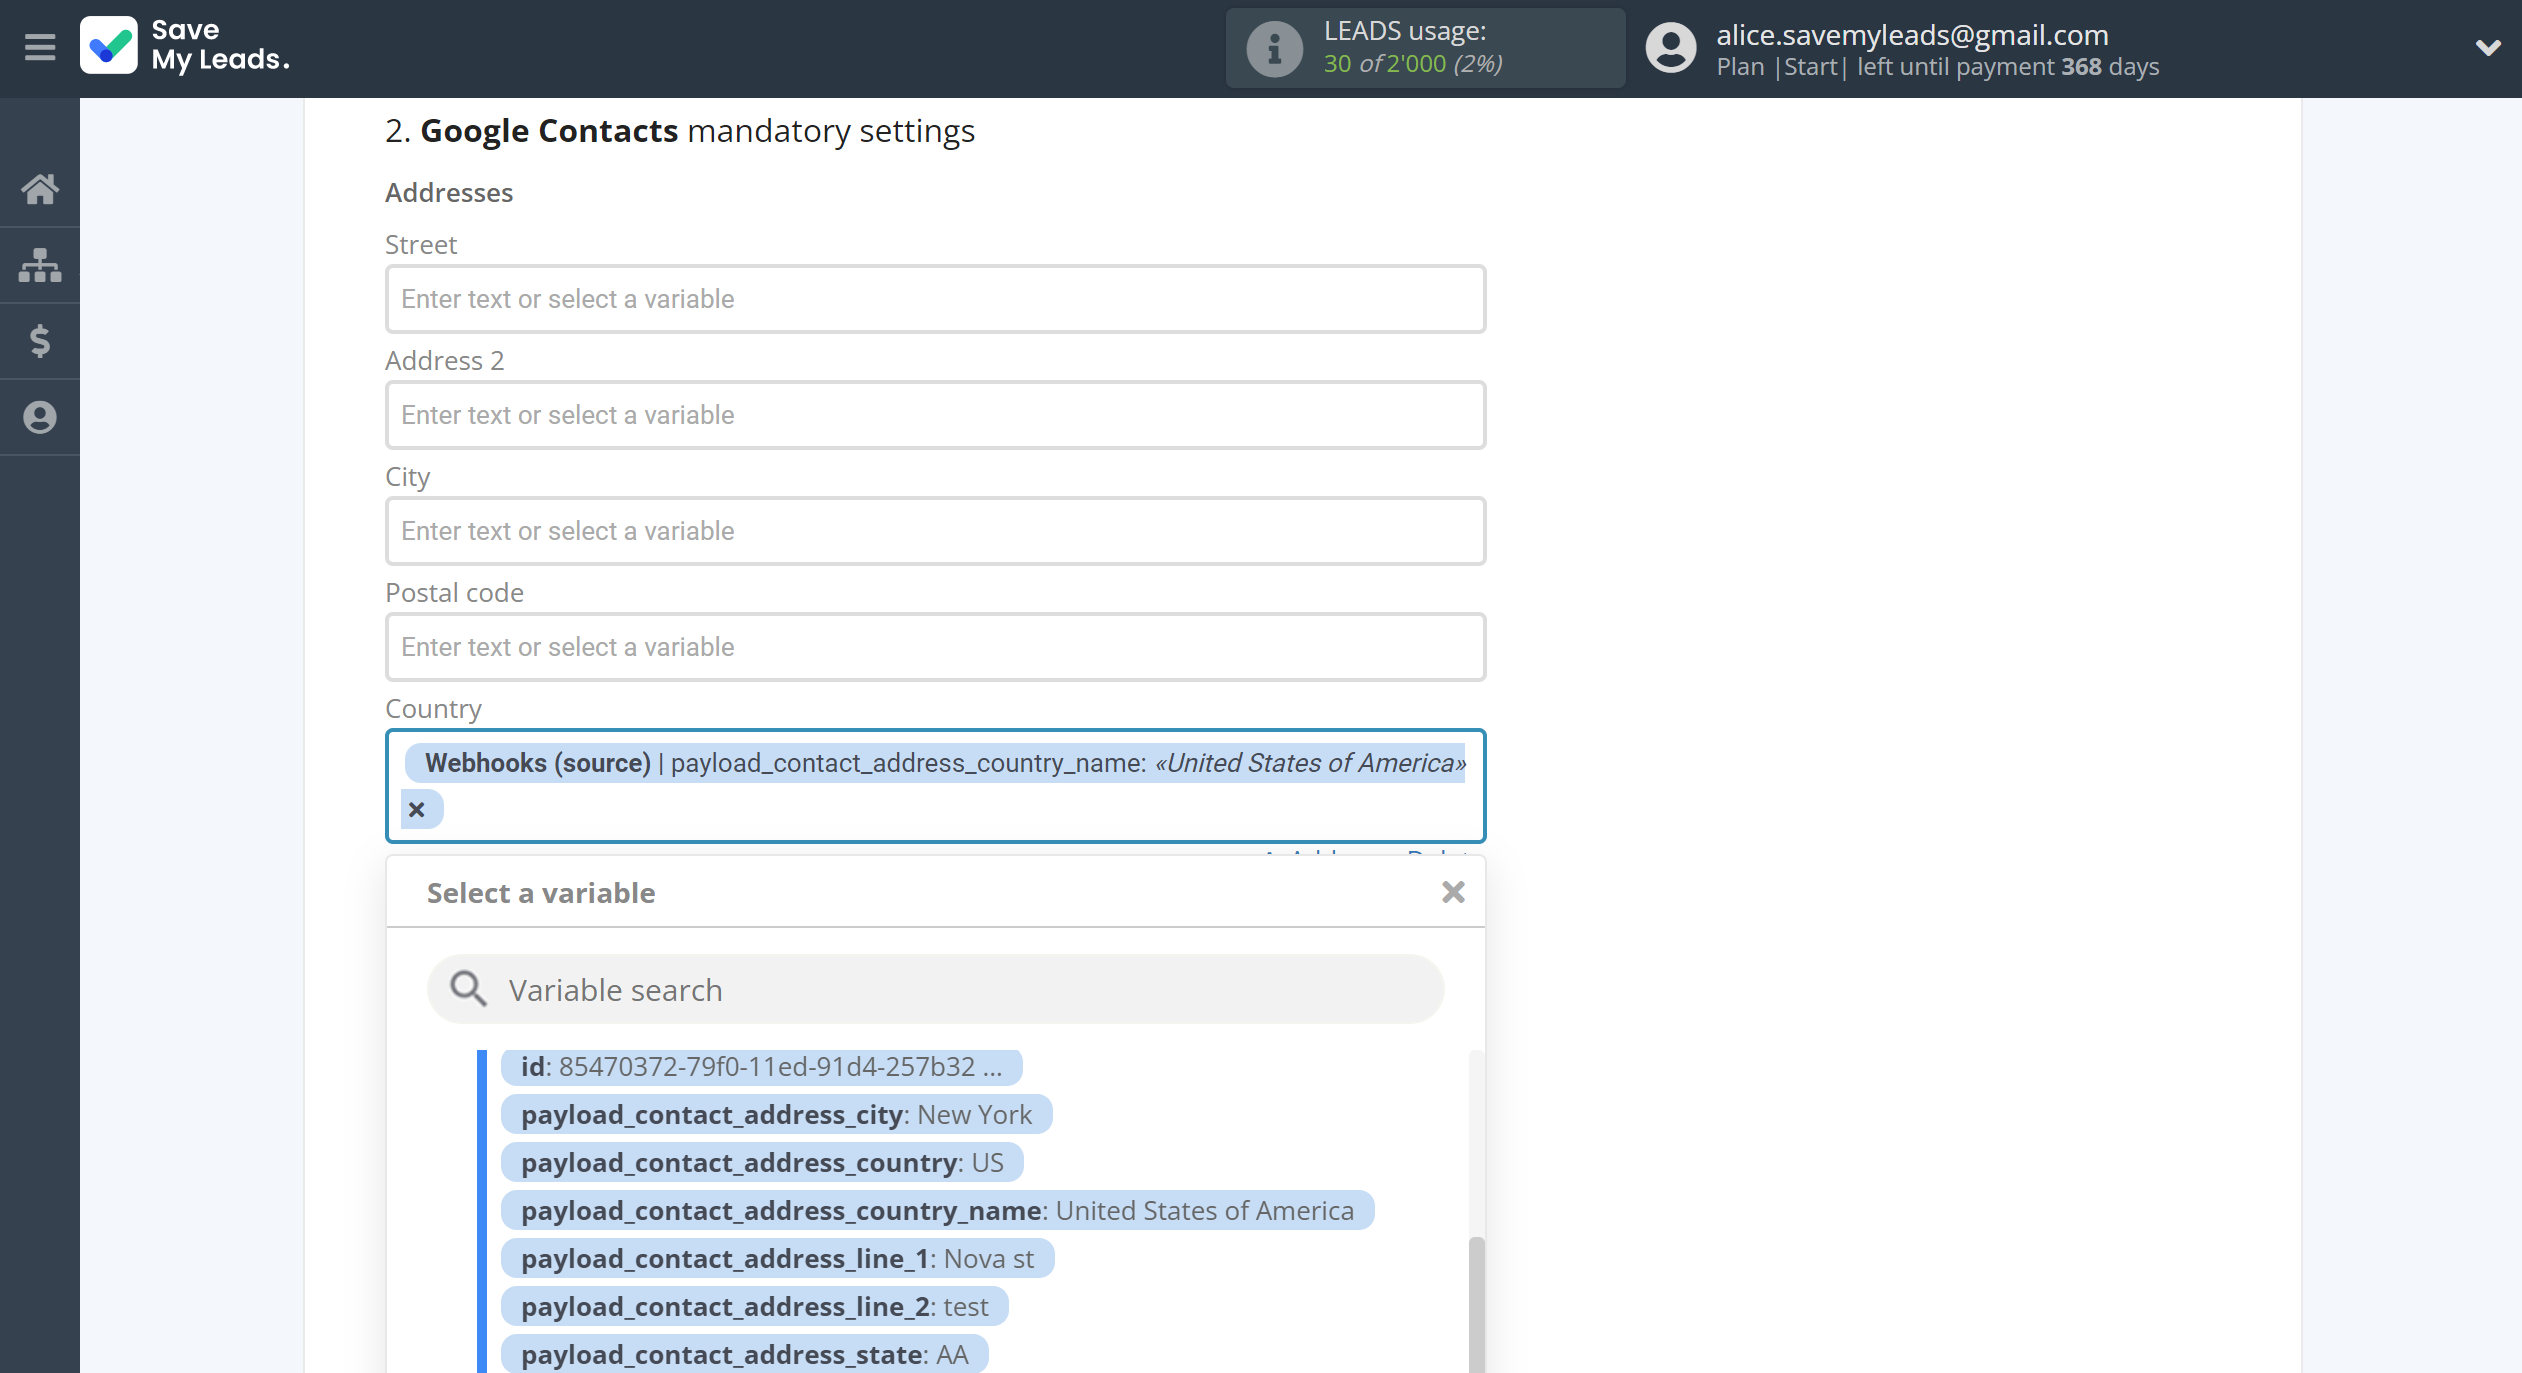This screenshot has width=2522, height=1373.
Task: Click the Addresses section label
Action: 449,193
